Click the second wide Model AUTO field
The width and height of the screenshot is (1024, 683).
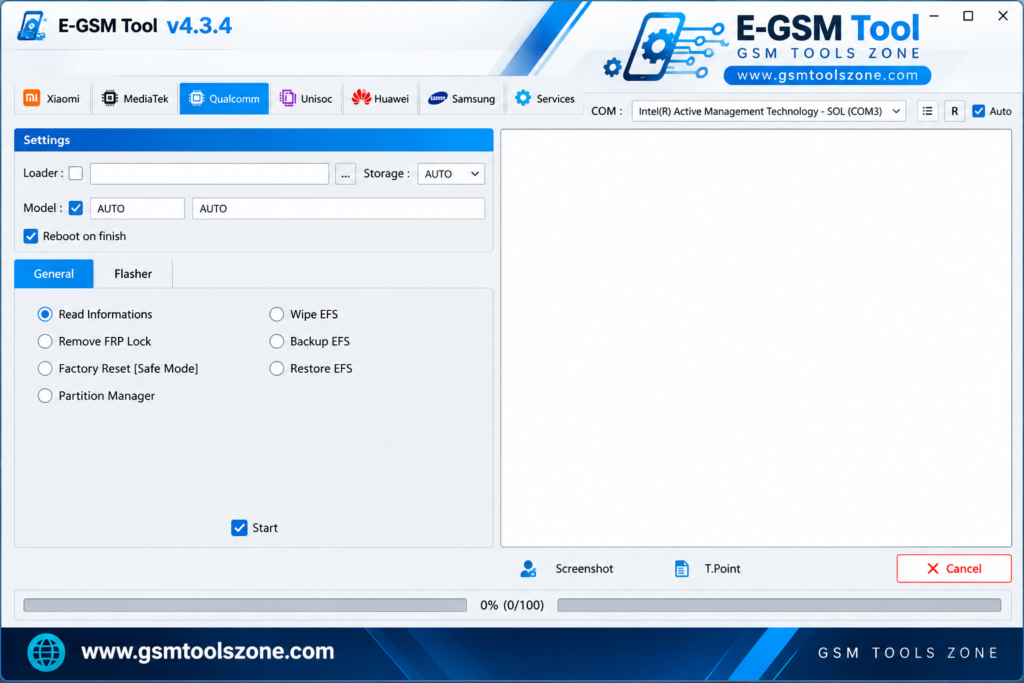[338, 208]
